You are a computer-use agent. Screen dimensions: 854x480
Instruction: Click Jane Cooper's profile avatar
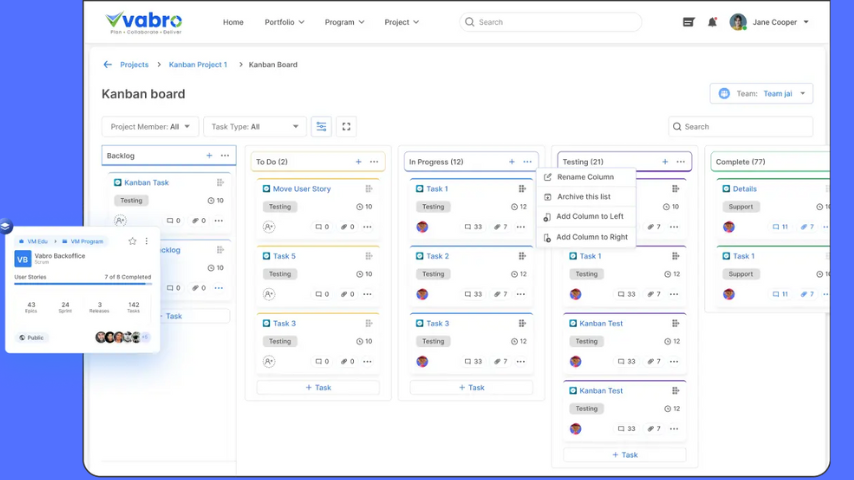pyautogui.click(x=738, y=22)
